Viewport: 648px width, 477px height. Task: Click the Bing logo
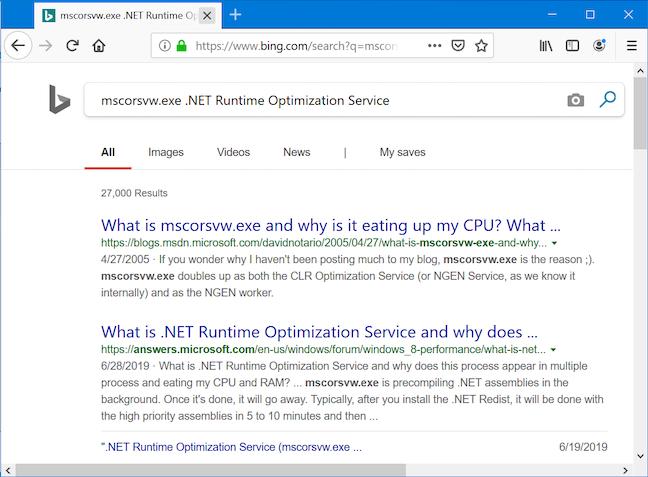coord(60,99)
